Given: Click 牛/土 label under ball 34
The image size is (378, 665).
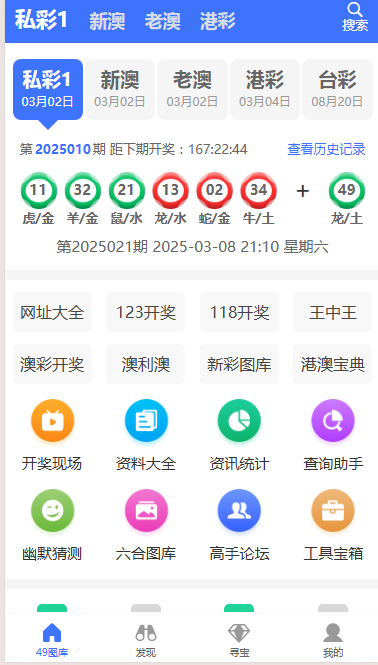Looking at the screenshot, I should click(x=258, y=218).
